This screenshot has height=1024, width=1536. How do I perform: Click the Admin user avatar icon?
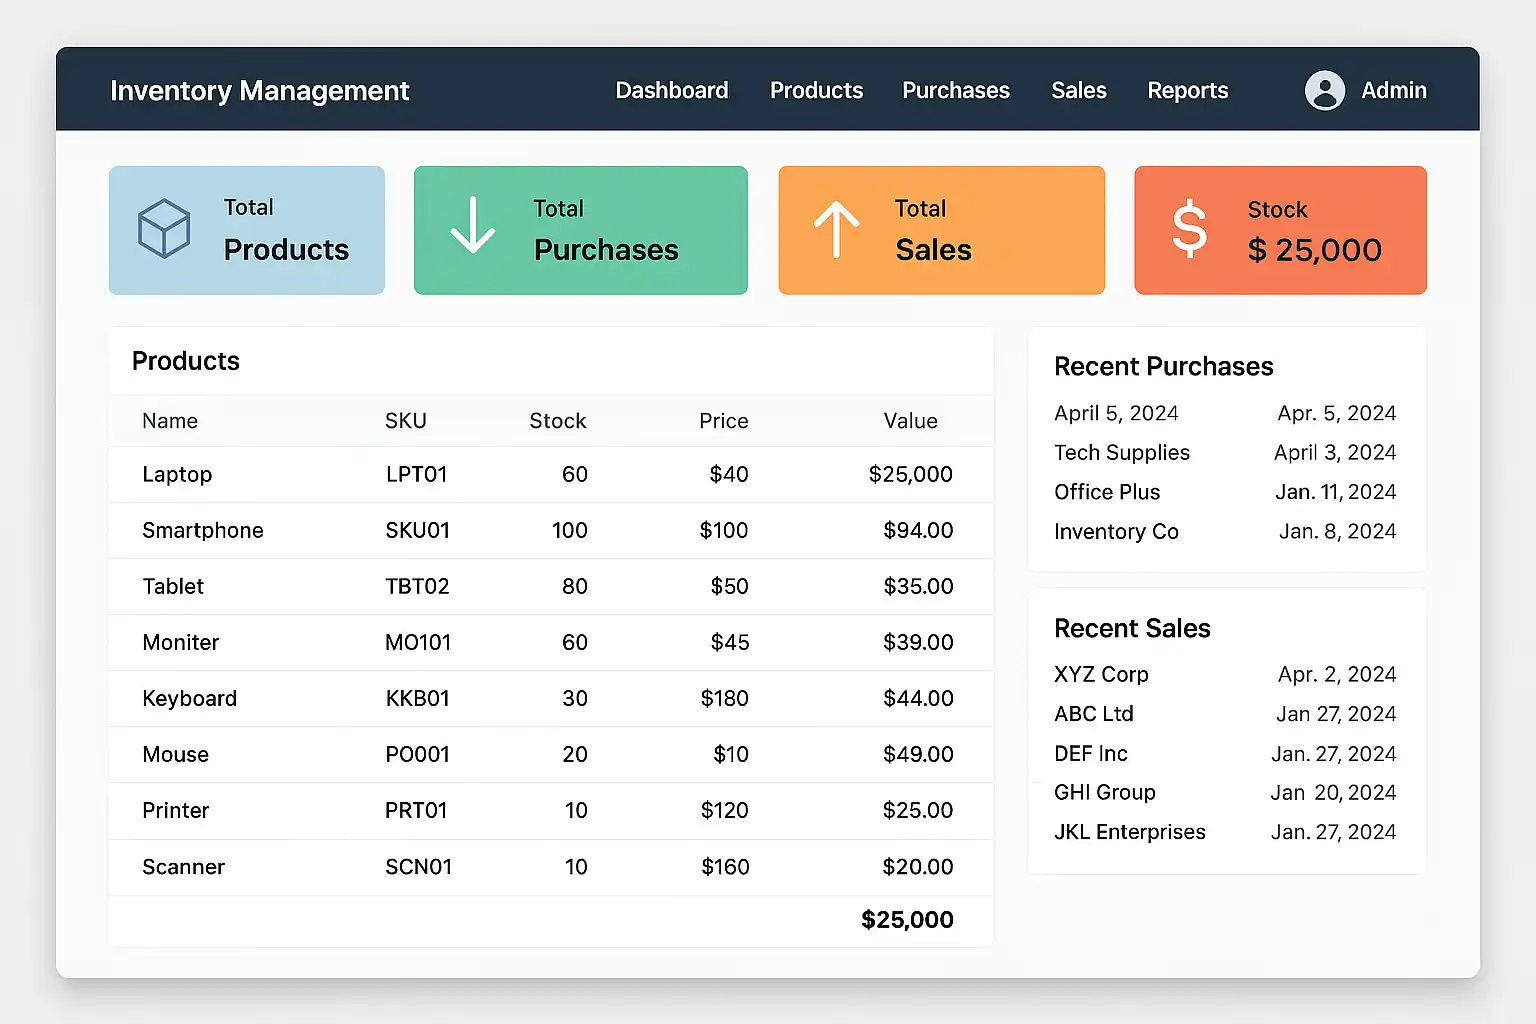tap(1324, 91)
